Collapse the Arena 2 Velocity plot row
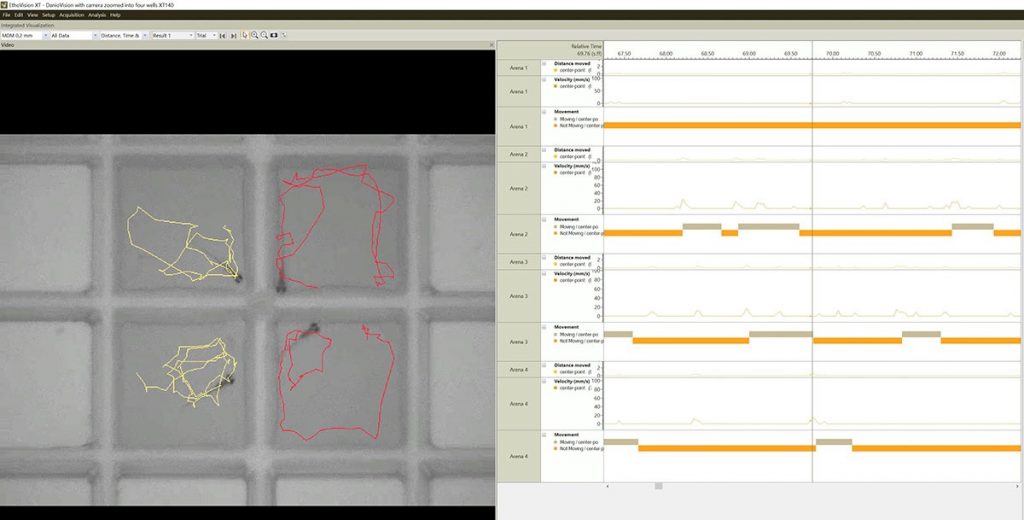 point(544,165)
